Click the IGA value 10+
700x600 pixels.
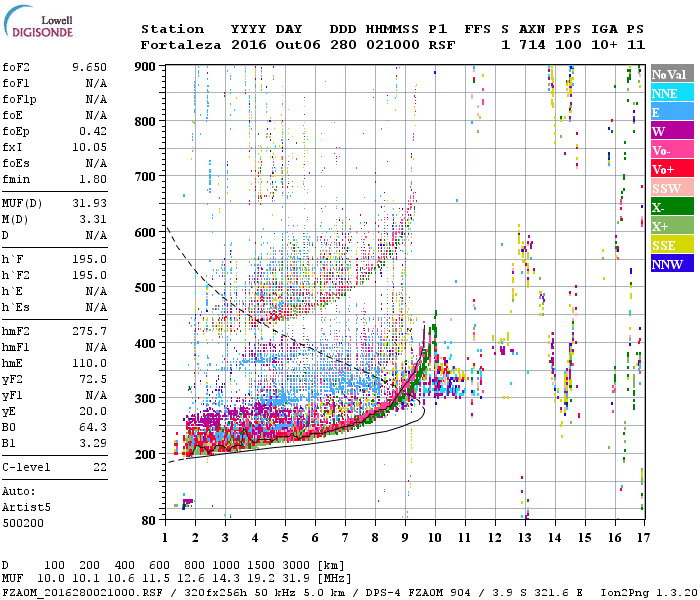[604, 45]
